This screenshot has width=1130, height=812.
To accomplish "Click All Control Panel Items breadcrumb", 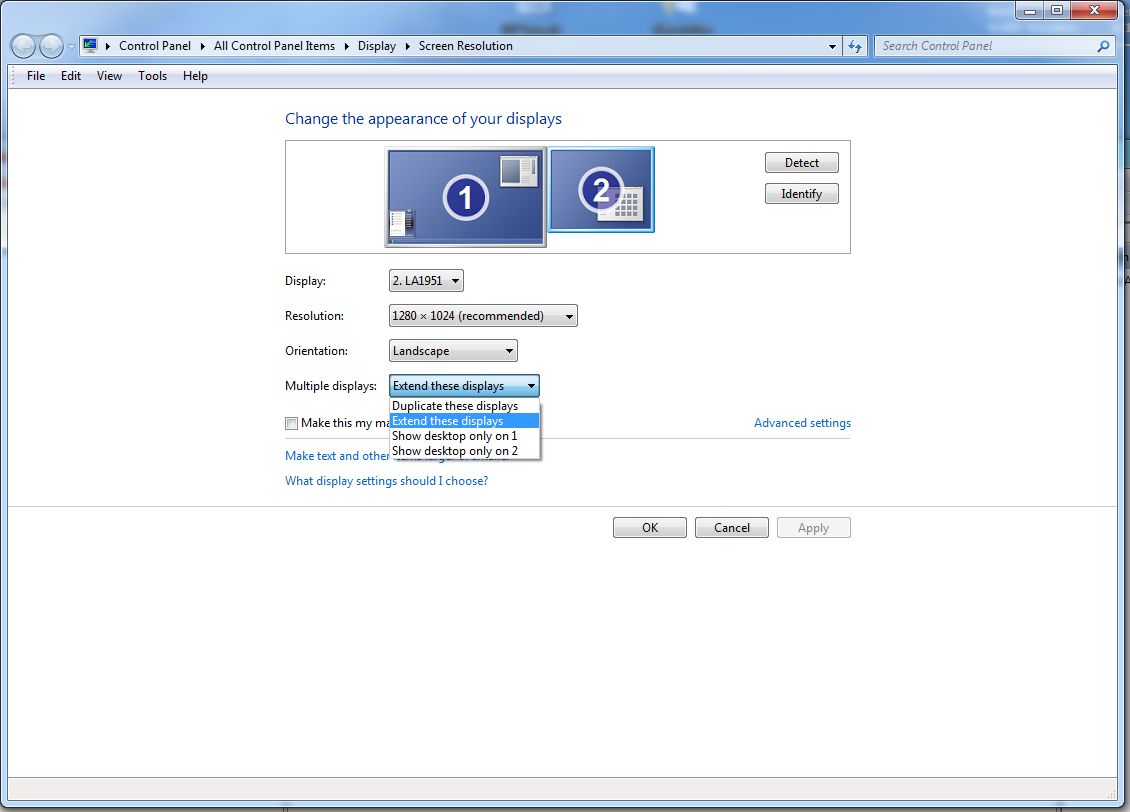I will pyautogui.click(x=275, y=46).
